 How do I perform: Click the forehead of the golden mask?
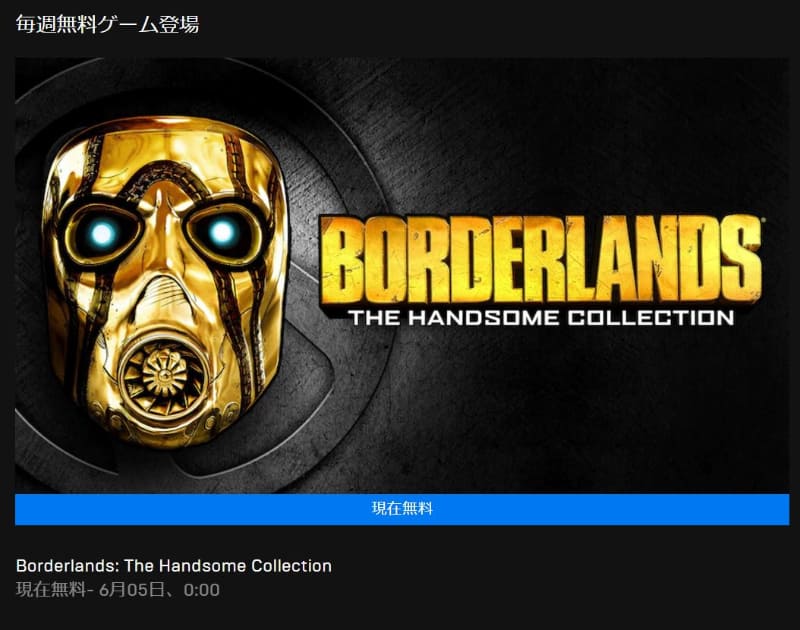pyautogui.click(x=163, y=148)
